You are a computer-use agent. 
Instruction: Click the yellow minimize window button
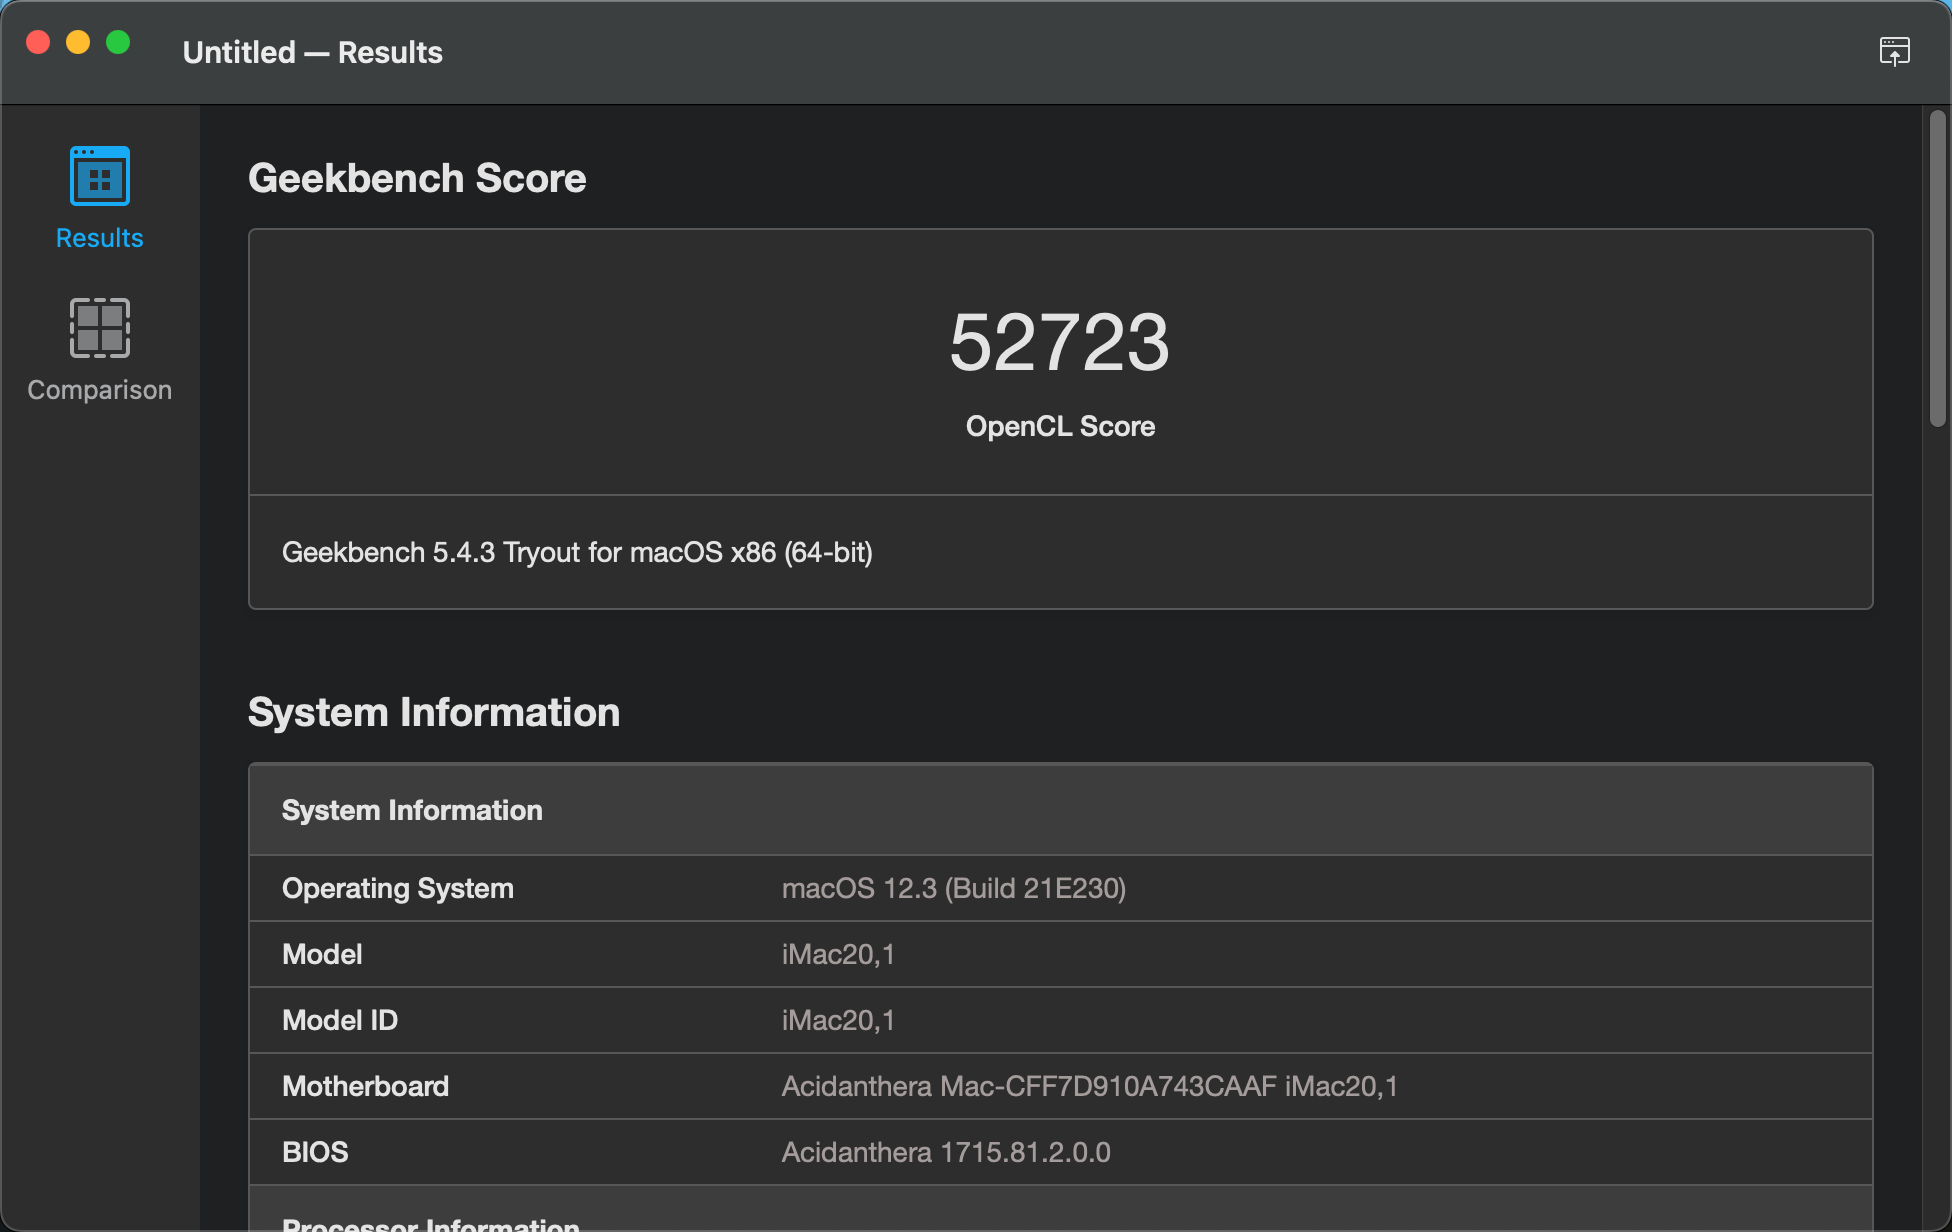click(78, 42)
